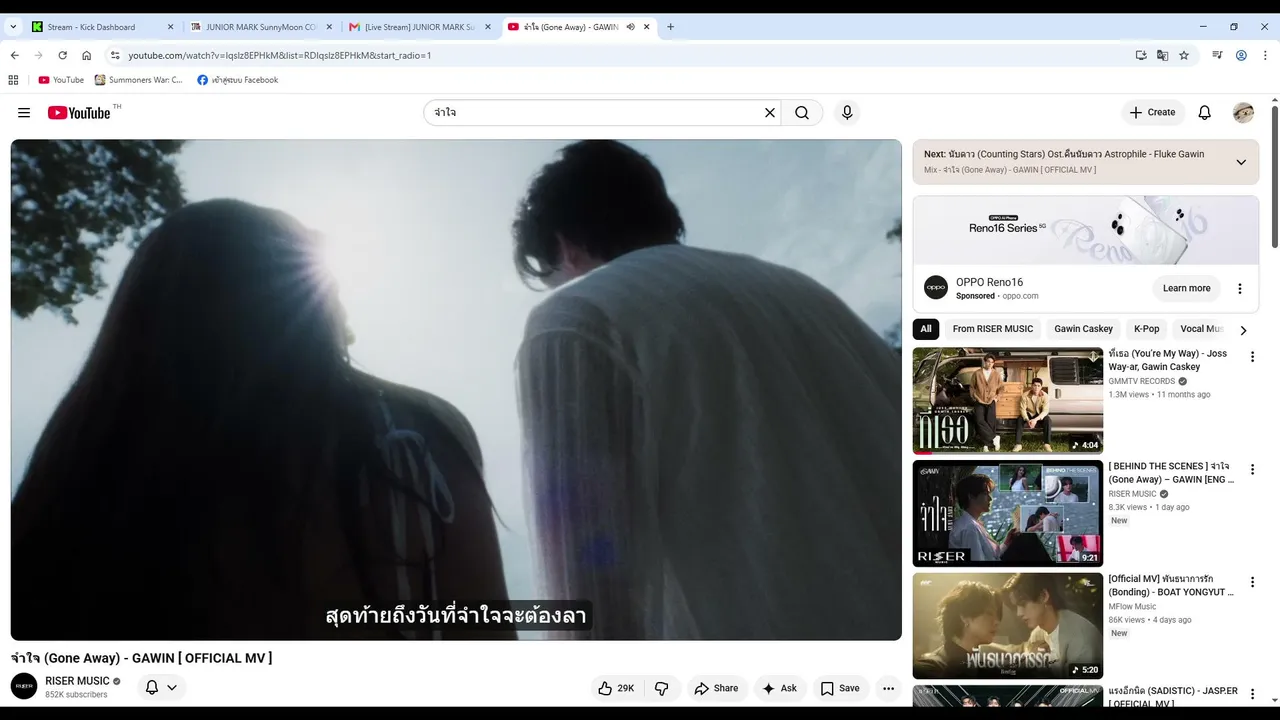The height and width of the screenshot is (720, 1280).
Task: Like the video with 29K likes
Action: click(x=616, y=688)
